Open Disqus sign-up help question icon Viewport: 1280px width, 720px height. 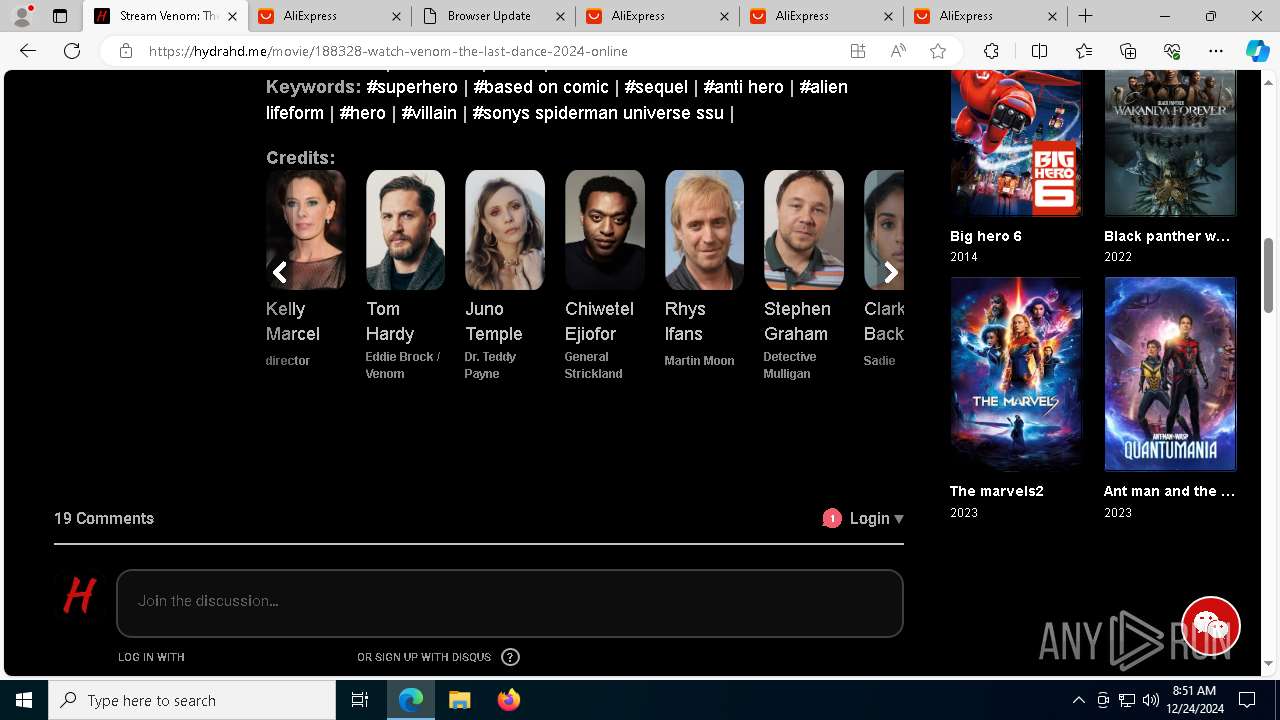(510, 657)
